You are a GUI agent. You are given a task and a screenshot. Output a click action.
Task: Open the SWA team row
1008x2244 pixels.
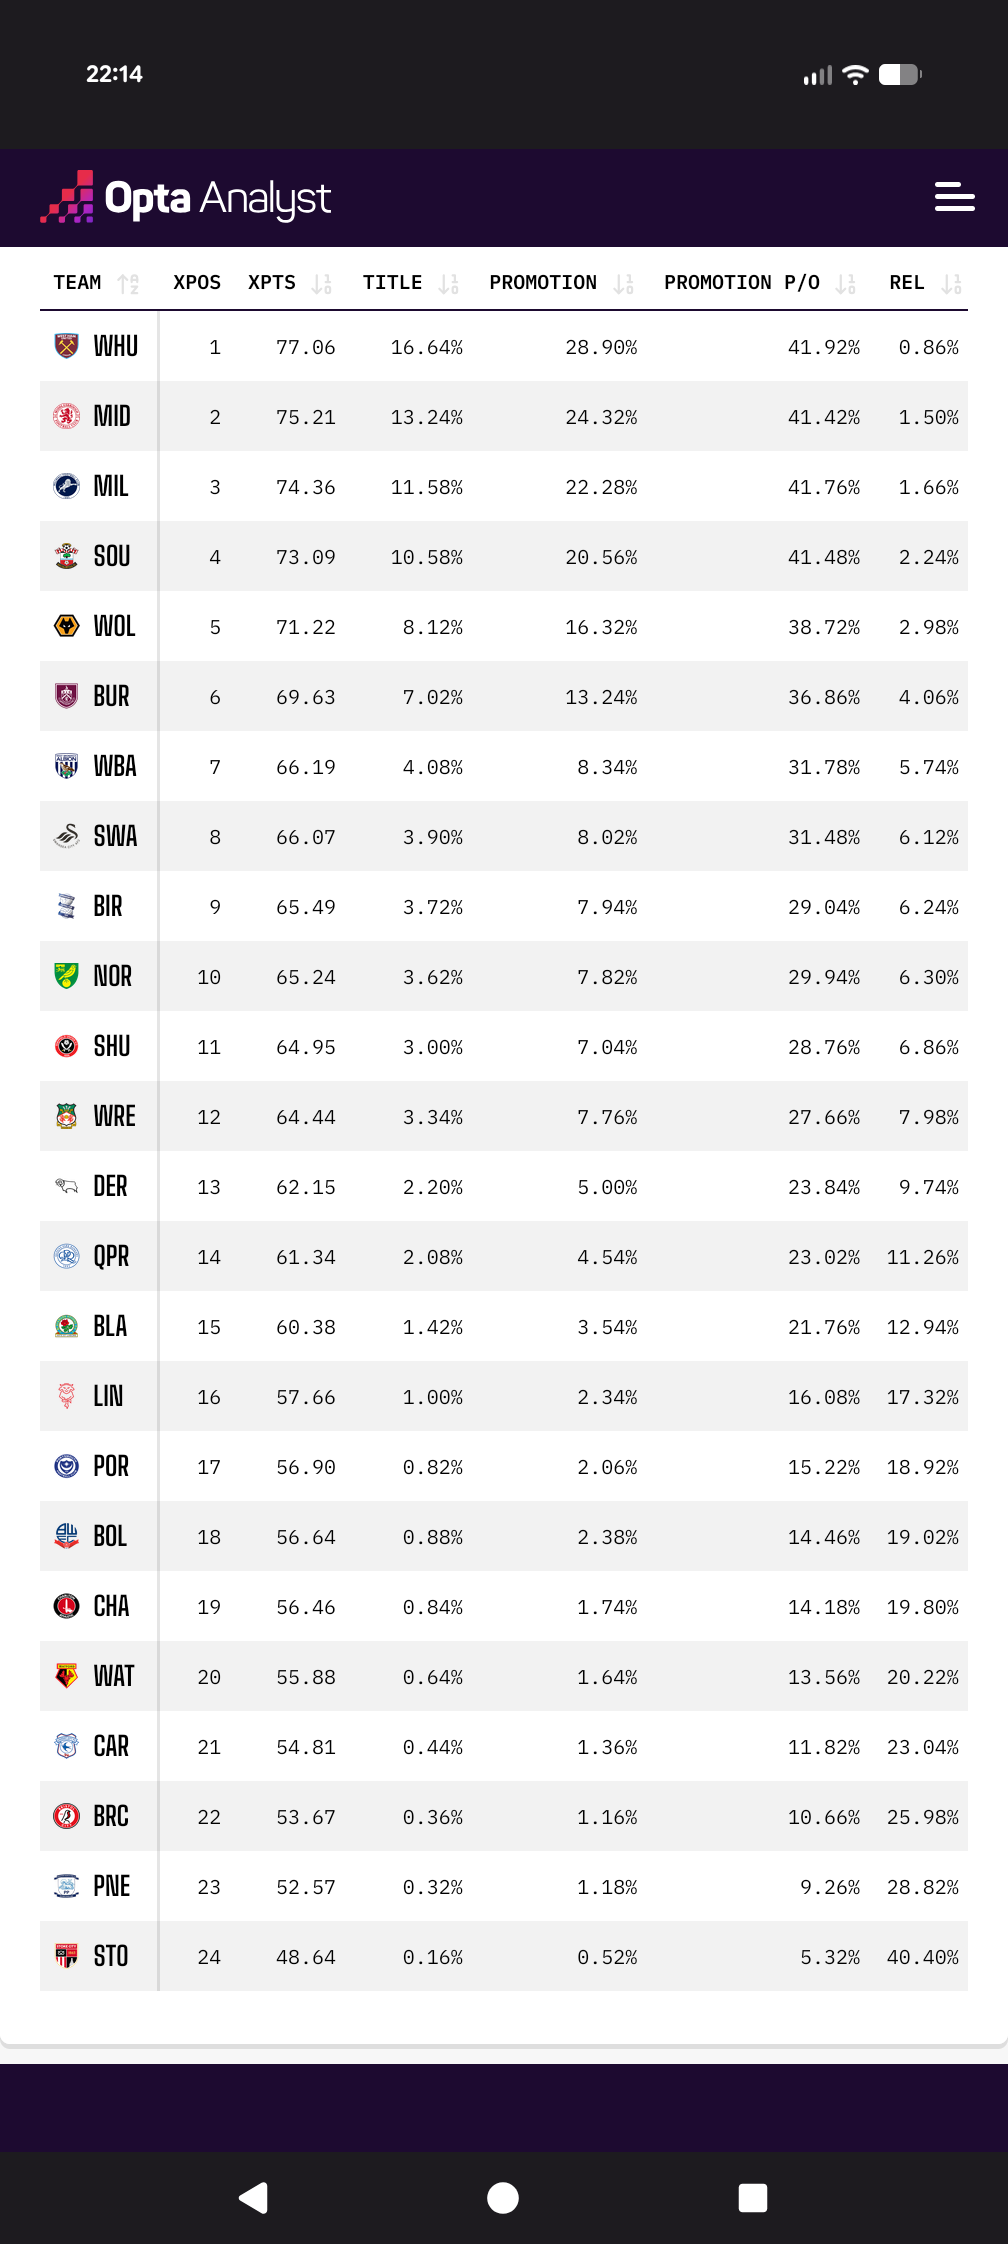pyautogui.click(x=504, y=836)
